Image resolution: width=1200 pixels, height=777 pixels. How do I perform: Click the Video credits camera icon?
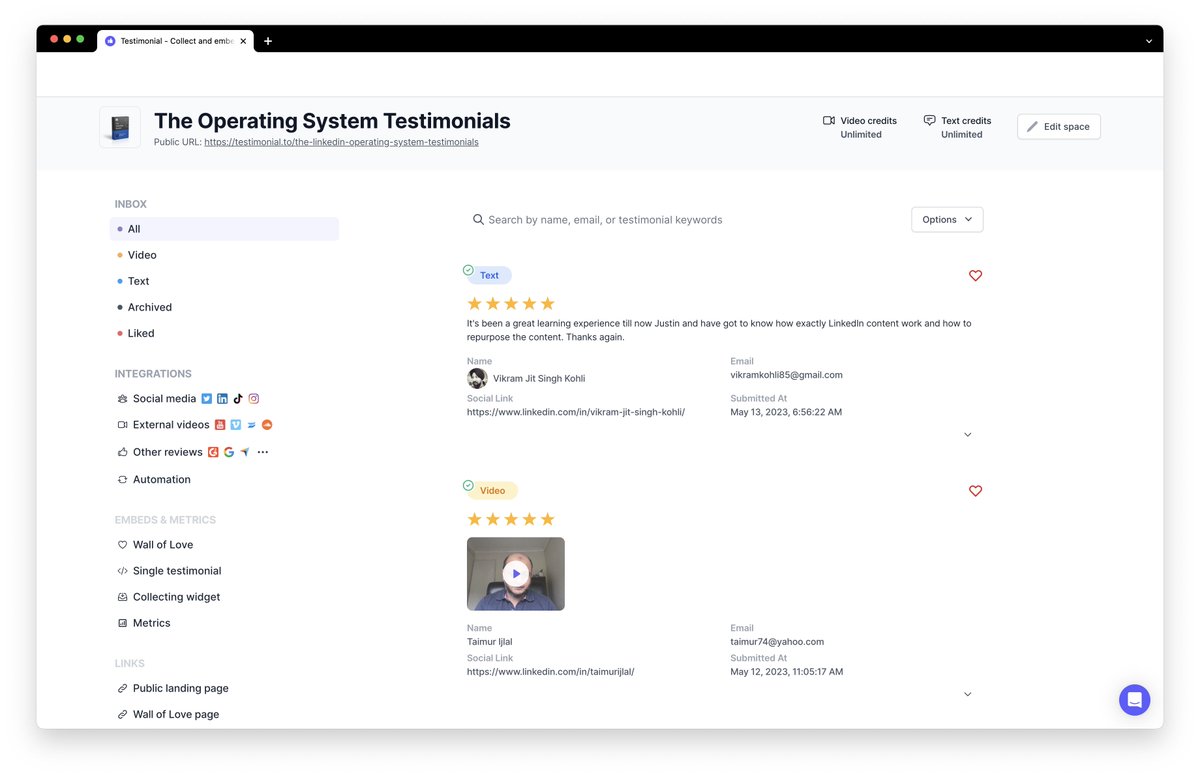coord(829,120)
